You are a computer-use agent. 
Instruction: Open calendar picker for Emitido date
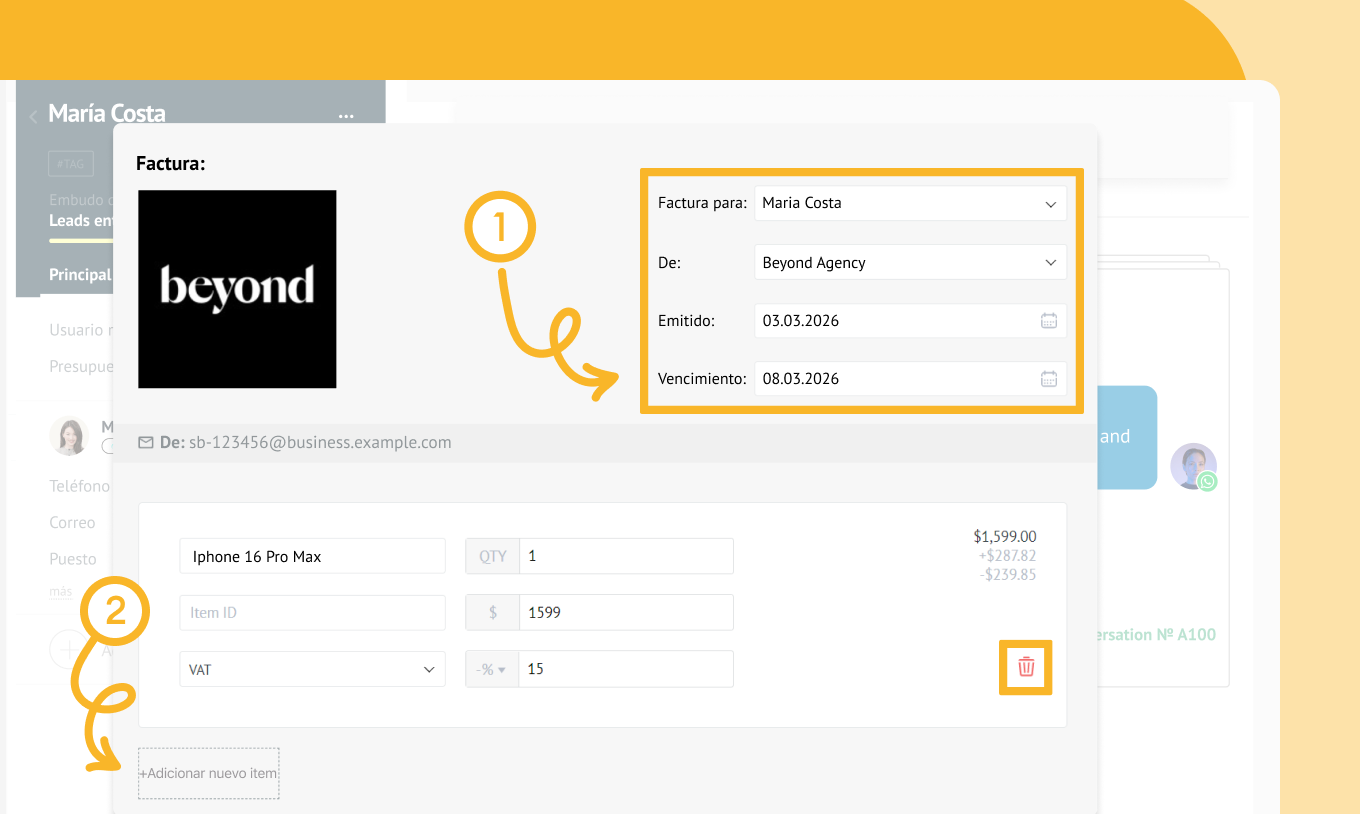click(x=1048, y=321)
